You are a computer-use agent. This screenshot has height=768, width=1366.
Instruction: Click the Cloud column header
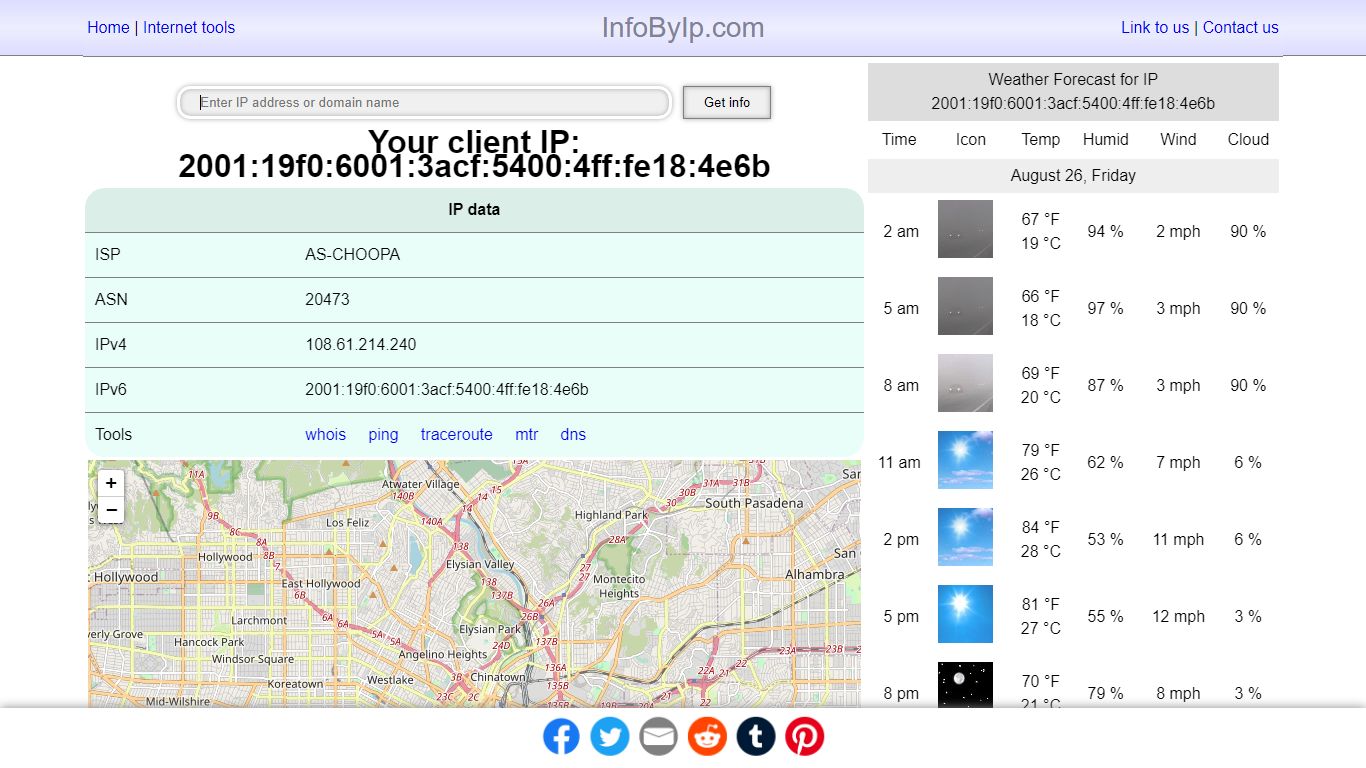pos(1248,139)
